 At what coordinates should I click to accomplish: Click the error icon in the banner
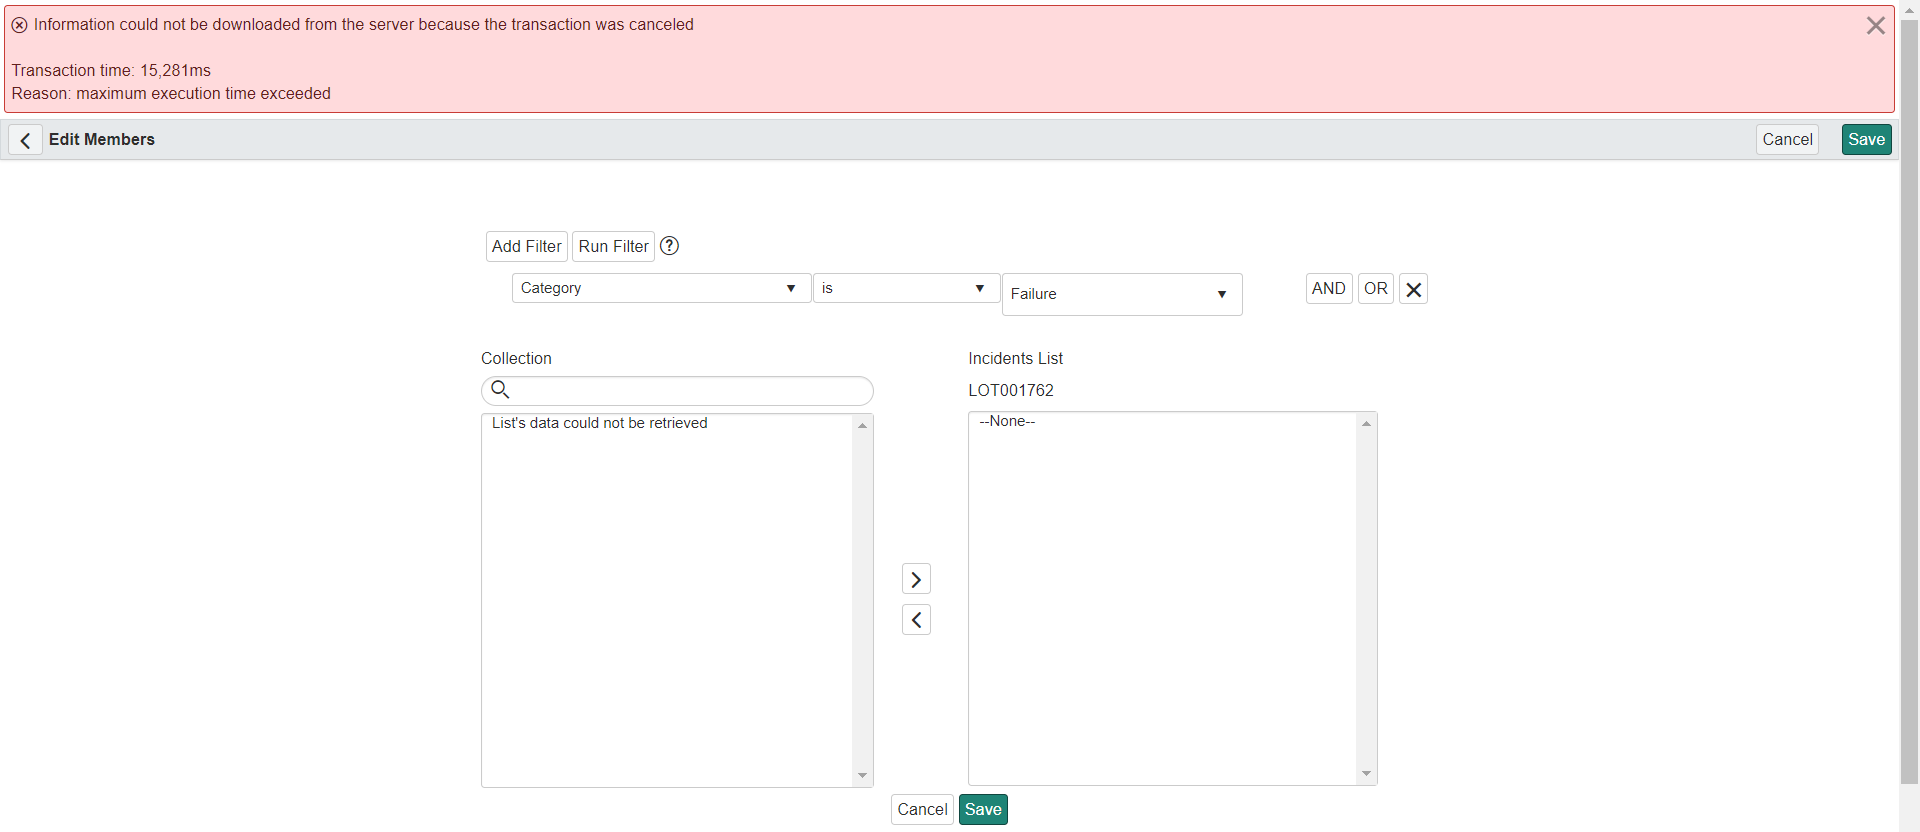coord(19,25)
